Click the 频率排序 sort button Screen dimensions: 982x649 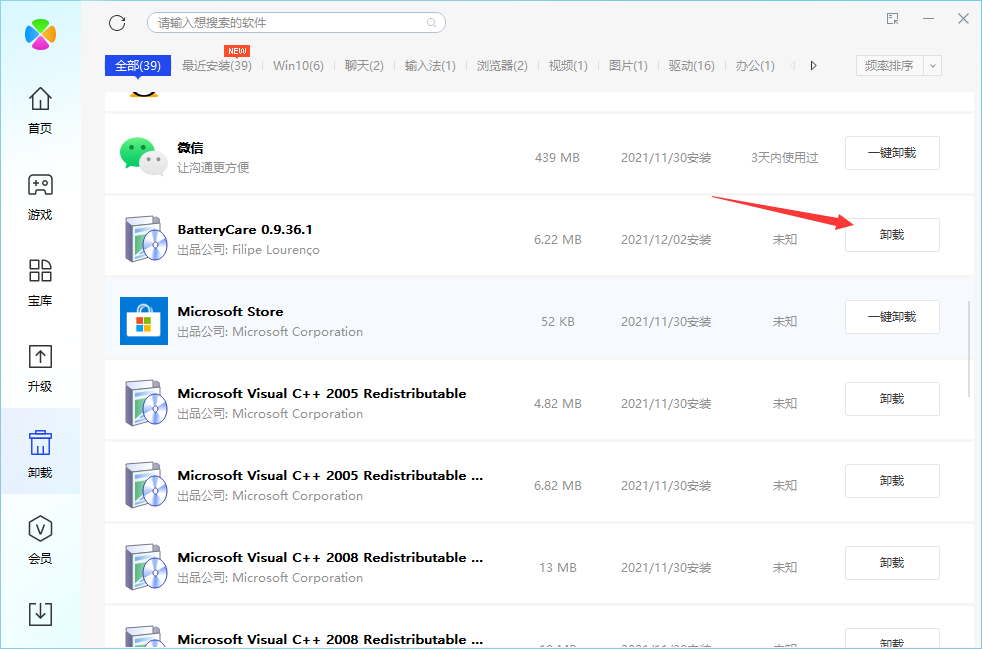(x=889, y=66)
